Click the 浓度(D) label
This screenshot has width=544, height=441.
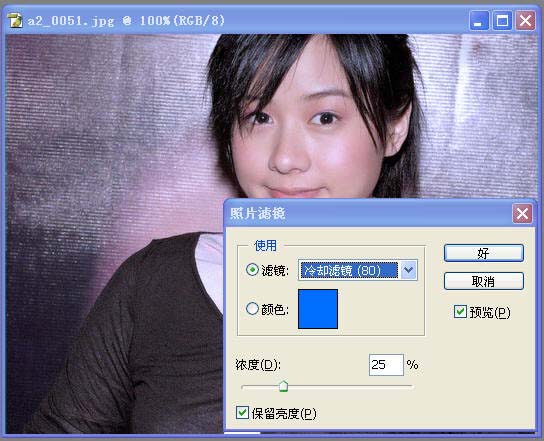[x=258, y=365]
